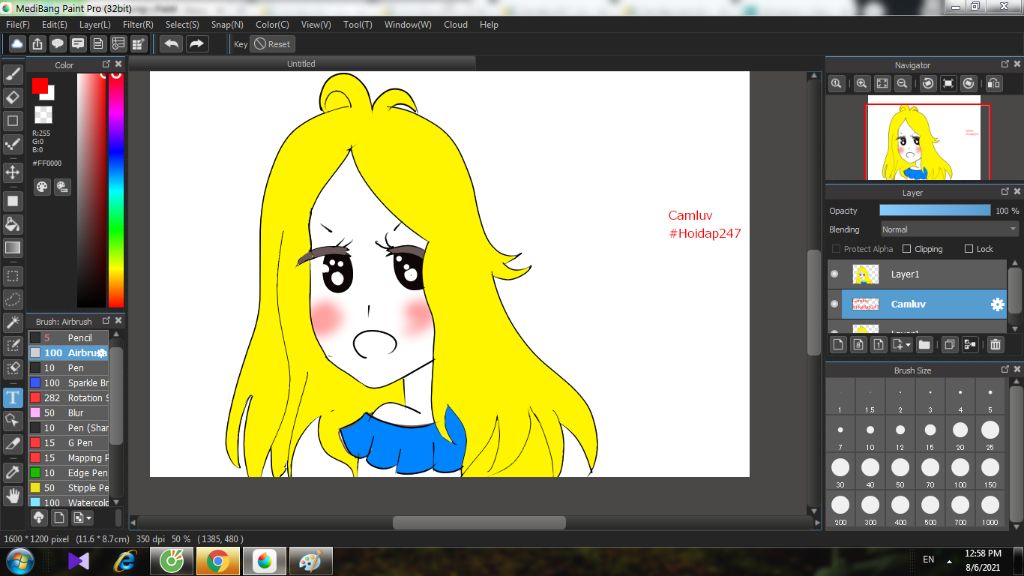Select the Fill rectangle tool
The width and height of the screenshot is (1024, 576).
[x=12, y=201]
